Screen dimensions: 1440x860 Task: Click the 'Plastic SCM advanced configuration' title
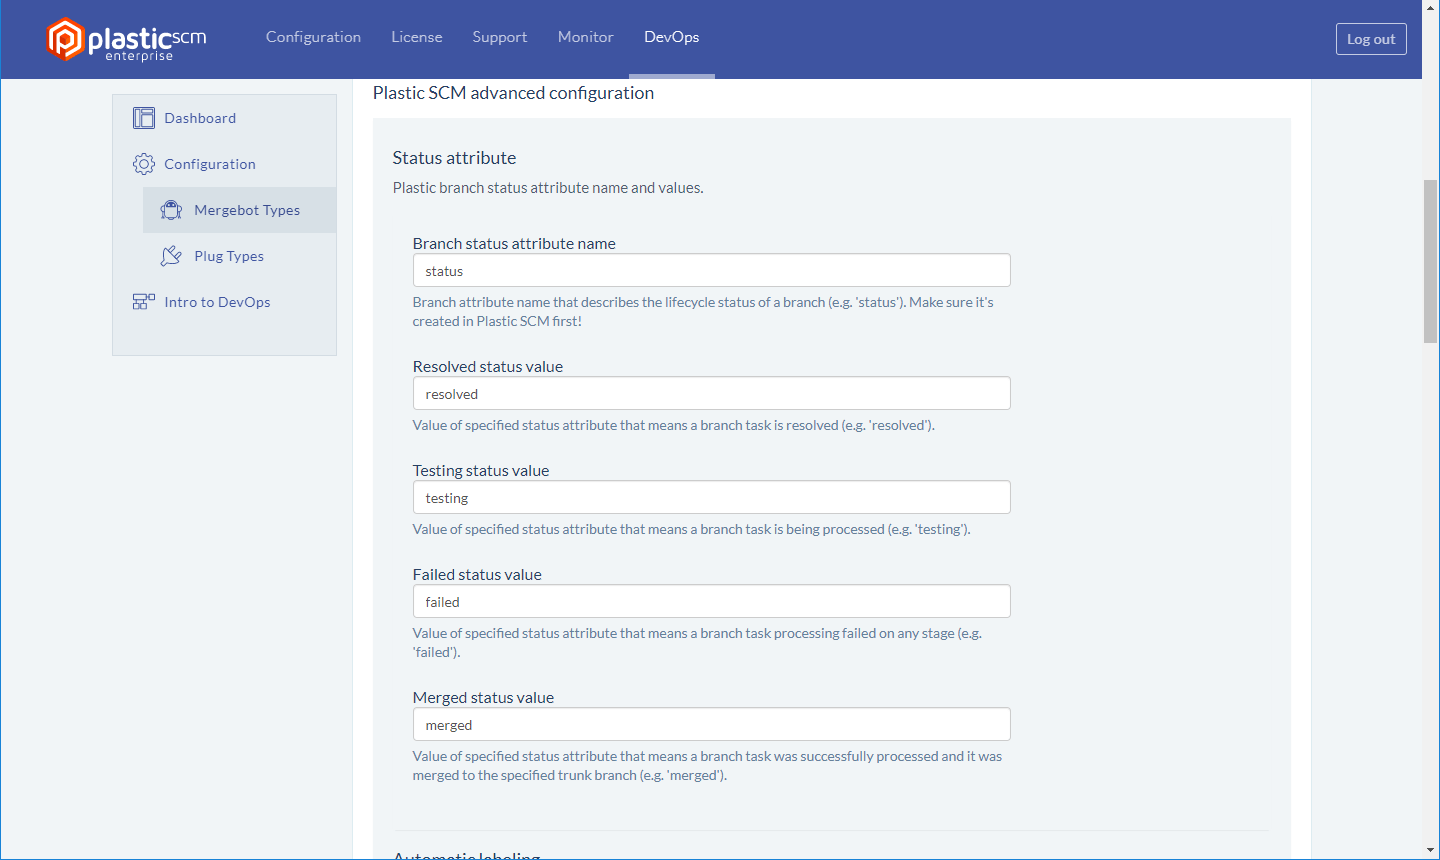[513, 93]
